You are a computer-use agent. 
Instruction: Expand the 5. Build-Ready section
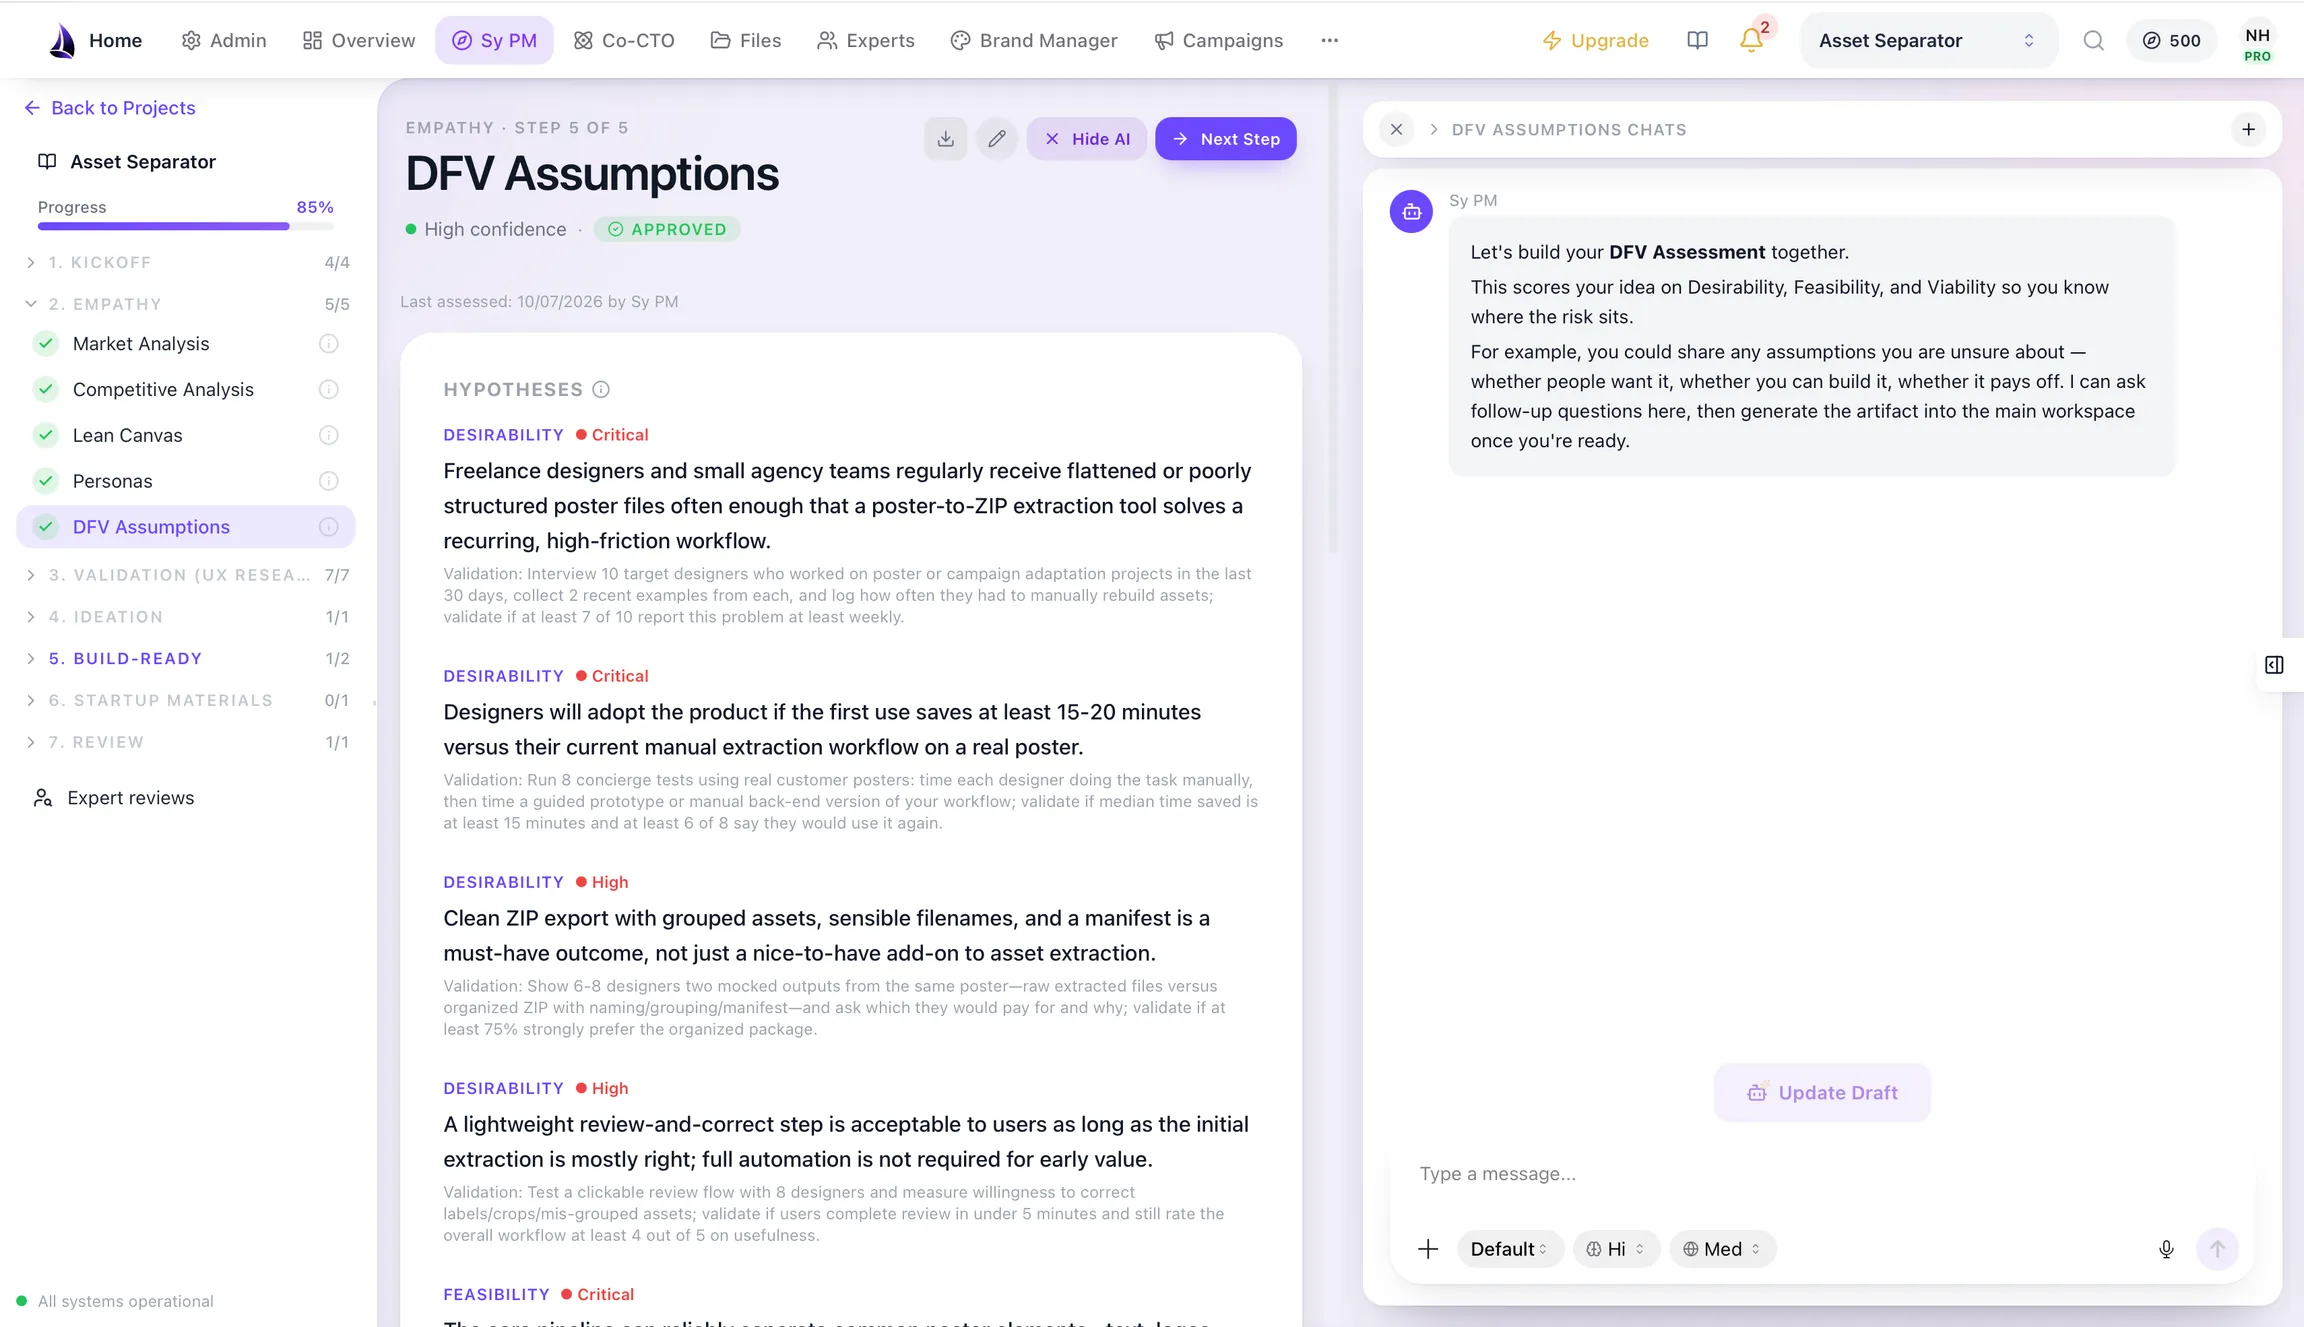187,659
